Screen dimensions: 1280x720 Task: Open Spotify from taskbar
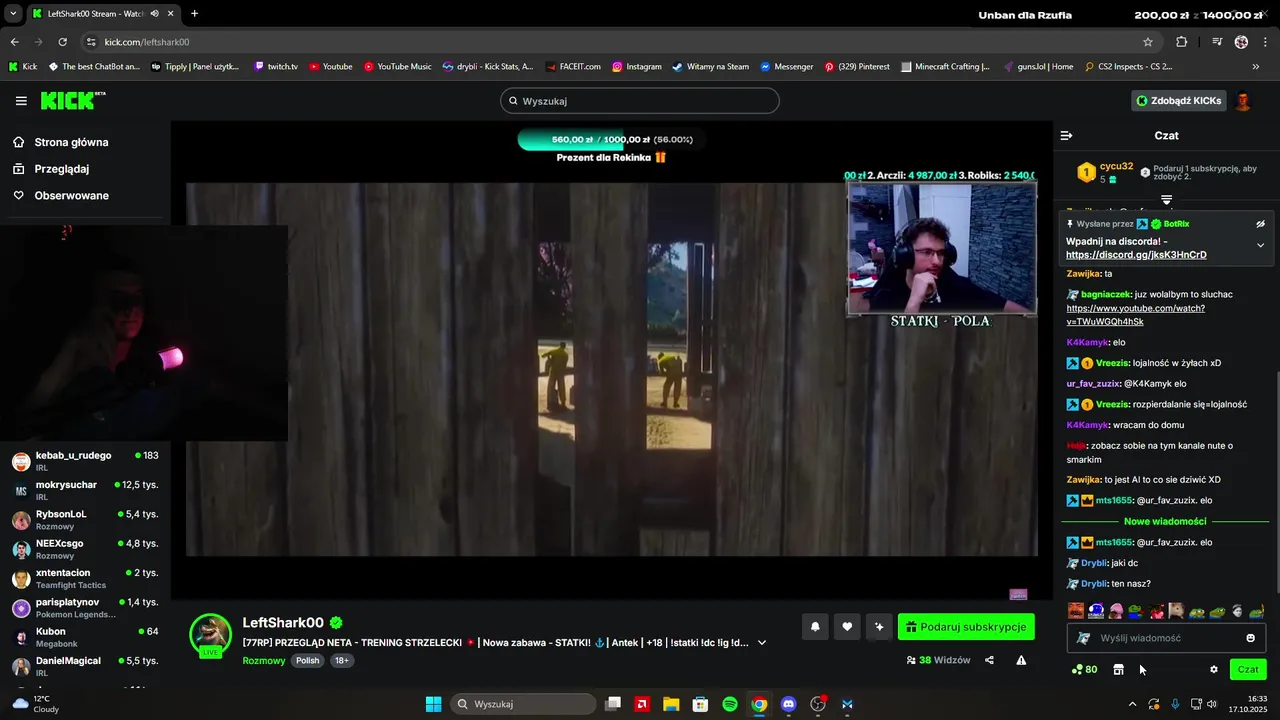pyautogui.click(x=730, y=704)
